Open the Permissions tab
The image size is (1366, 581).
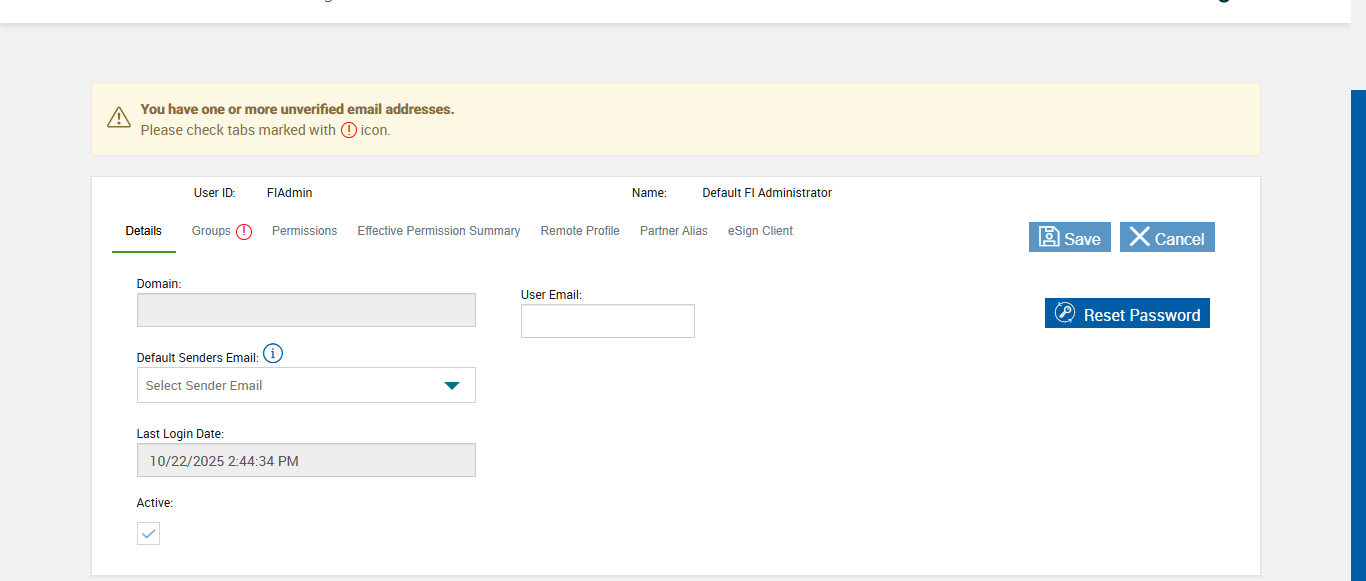point(304,231)
